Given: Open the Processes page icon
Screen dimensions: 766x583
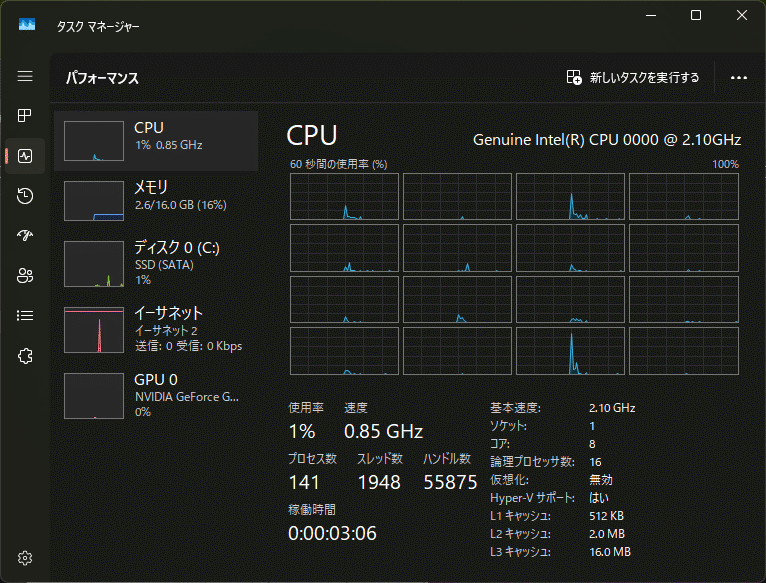Looking at the screenshot, I should 25,116.
